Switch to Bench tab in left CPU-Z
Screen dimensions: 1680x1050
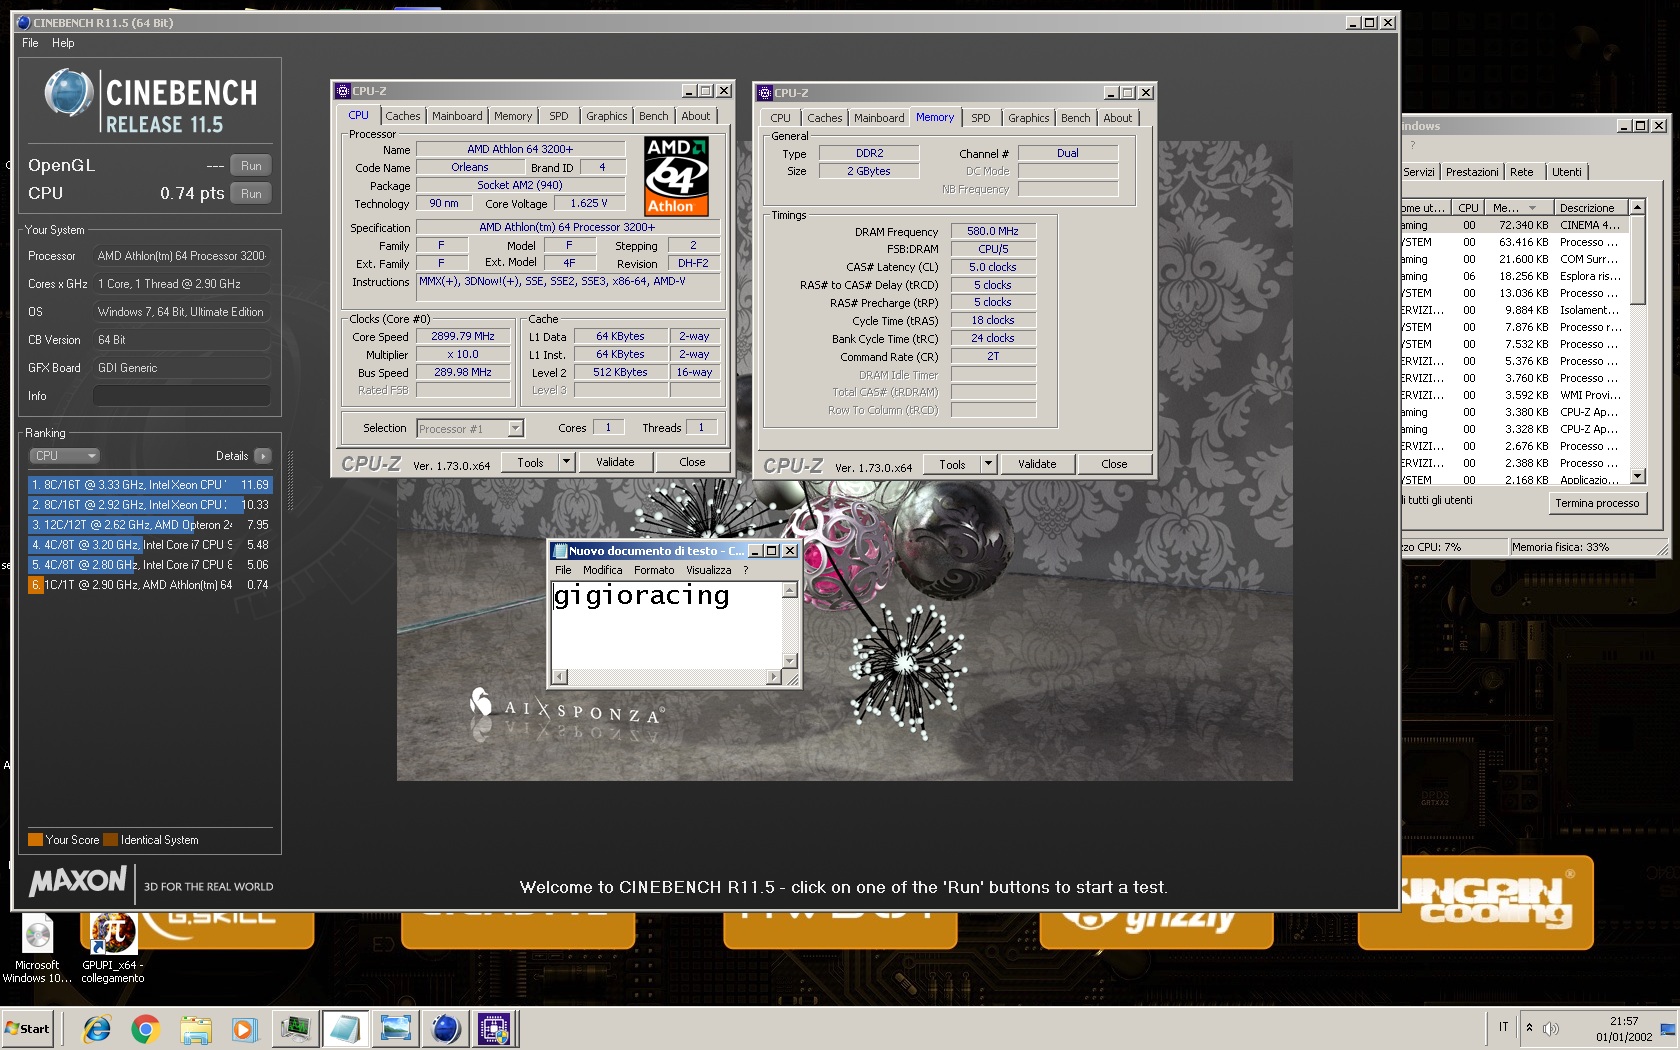pos(654,116)
